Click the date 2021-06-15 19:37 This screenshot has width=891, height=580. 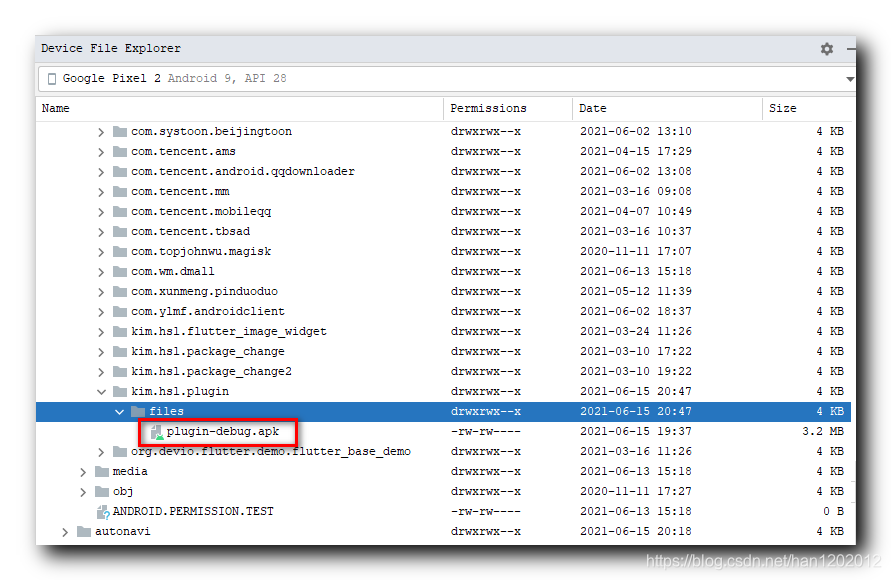click(x=636, y=431)
